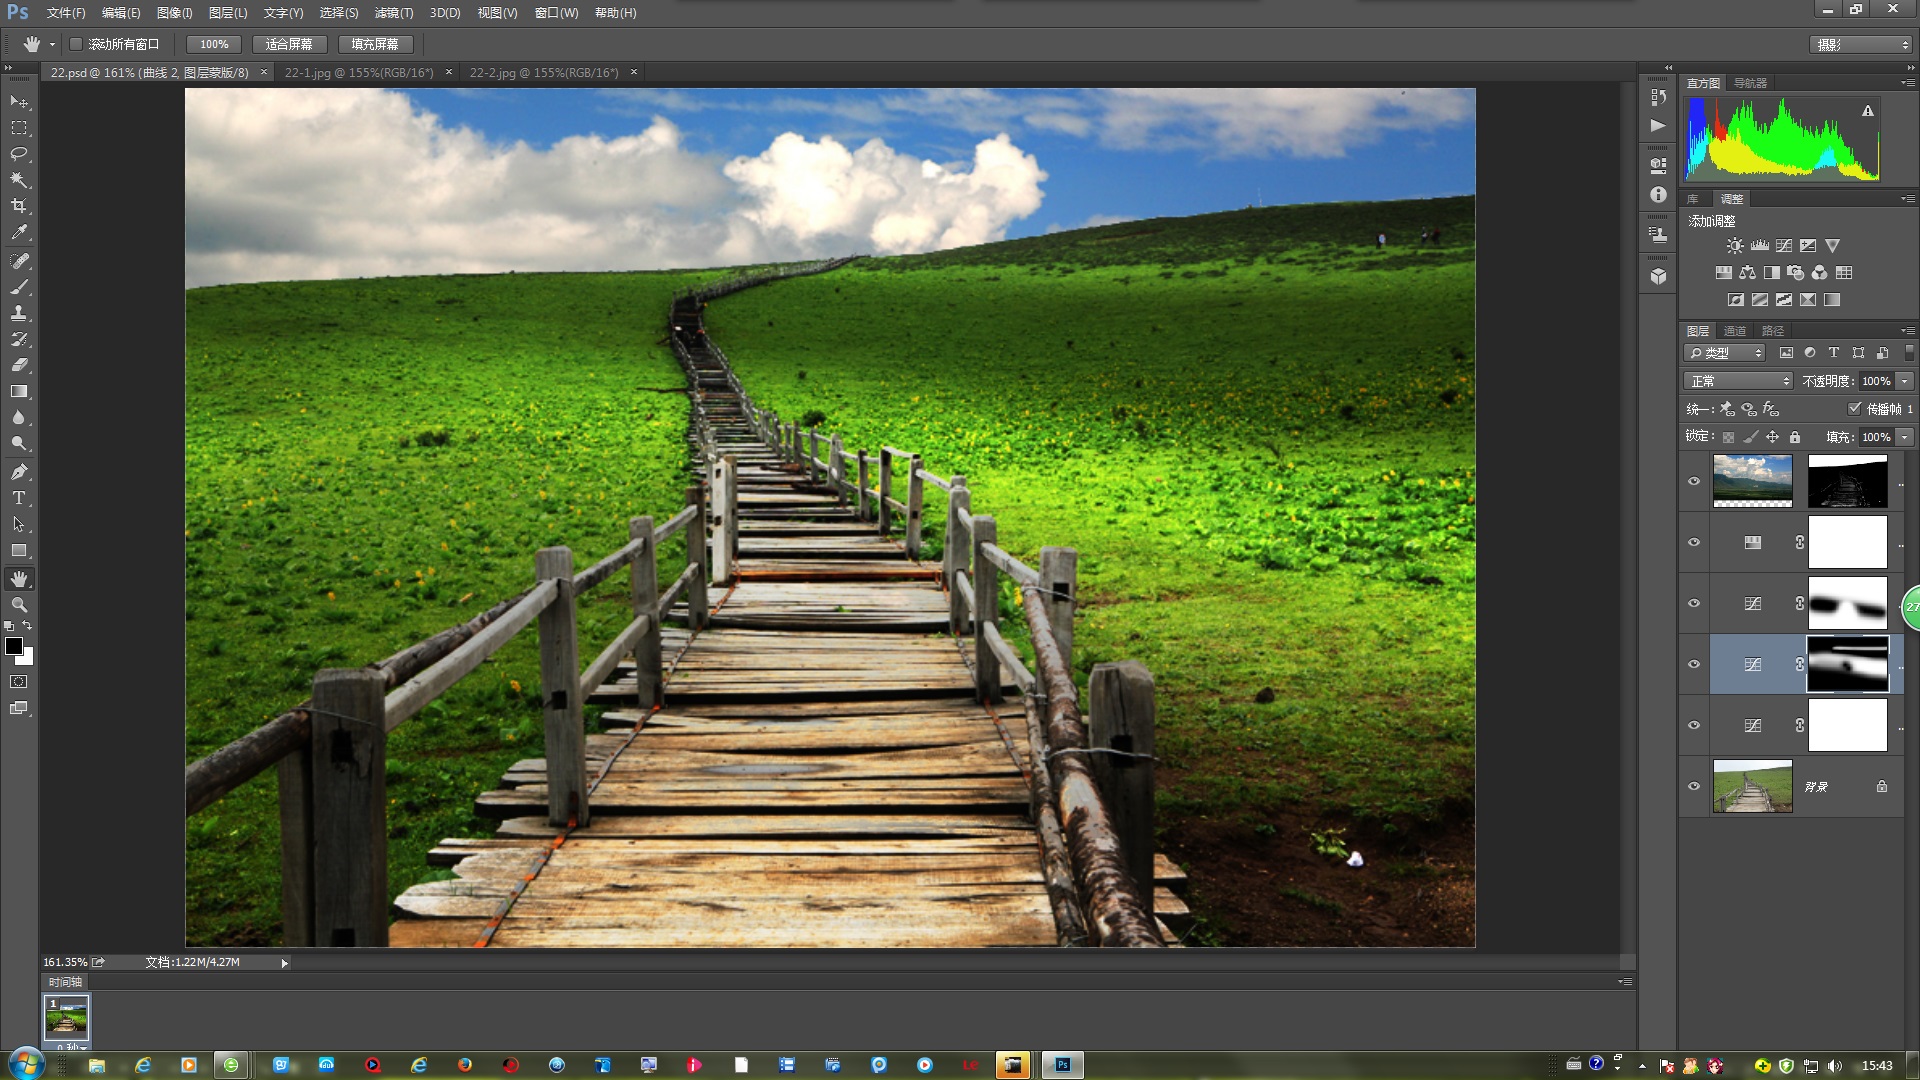
Task: Select the Crop tool
Action: tap(19, 206)
